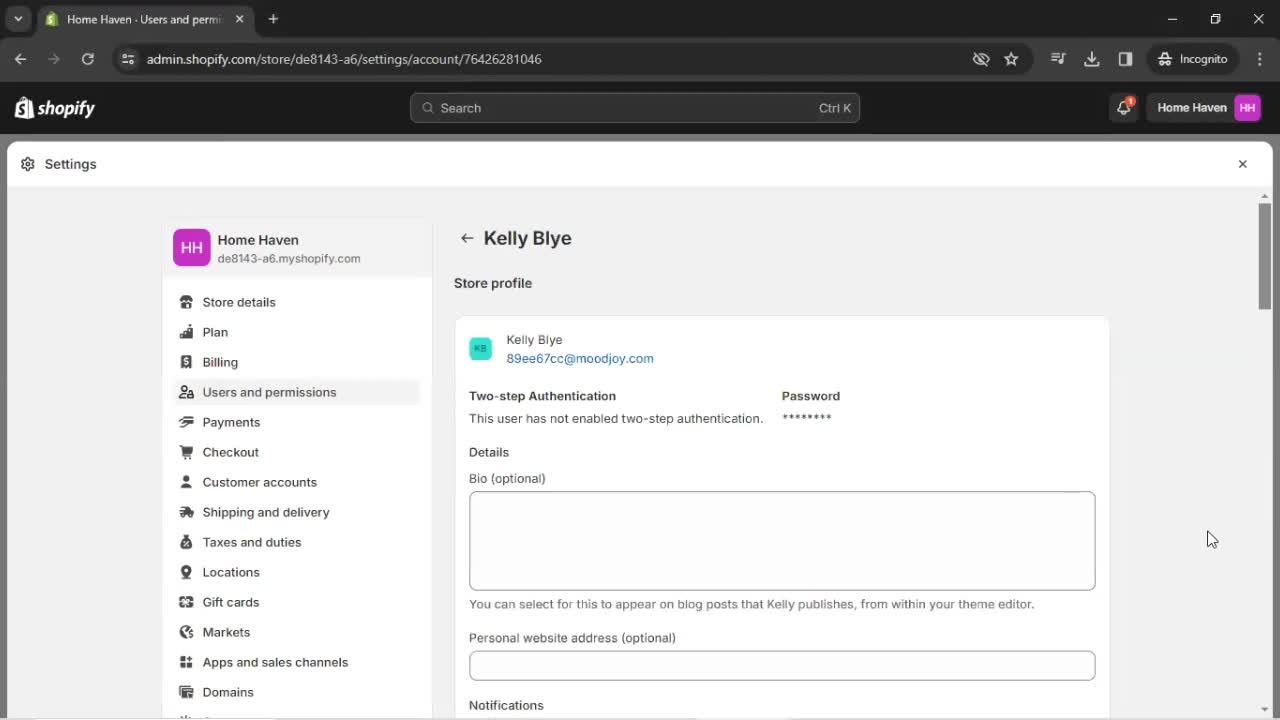Click the Settings gear icon
The width and height of the screenshot is (1280, 720).
pos(28,164)
